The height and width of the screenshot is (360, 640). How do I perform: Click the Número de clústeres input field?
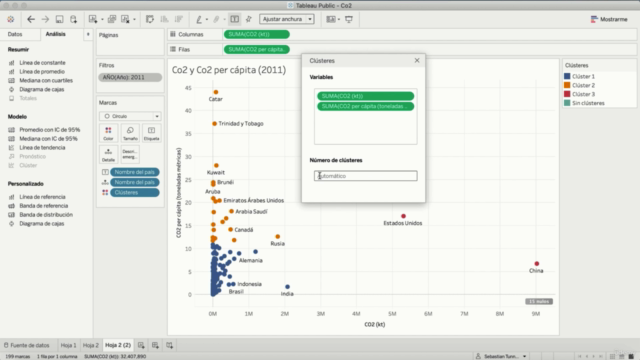pos(366,176)
